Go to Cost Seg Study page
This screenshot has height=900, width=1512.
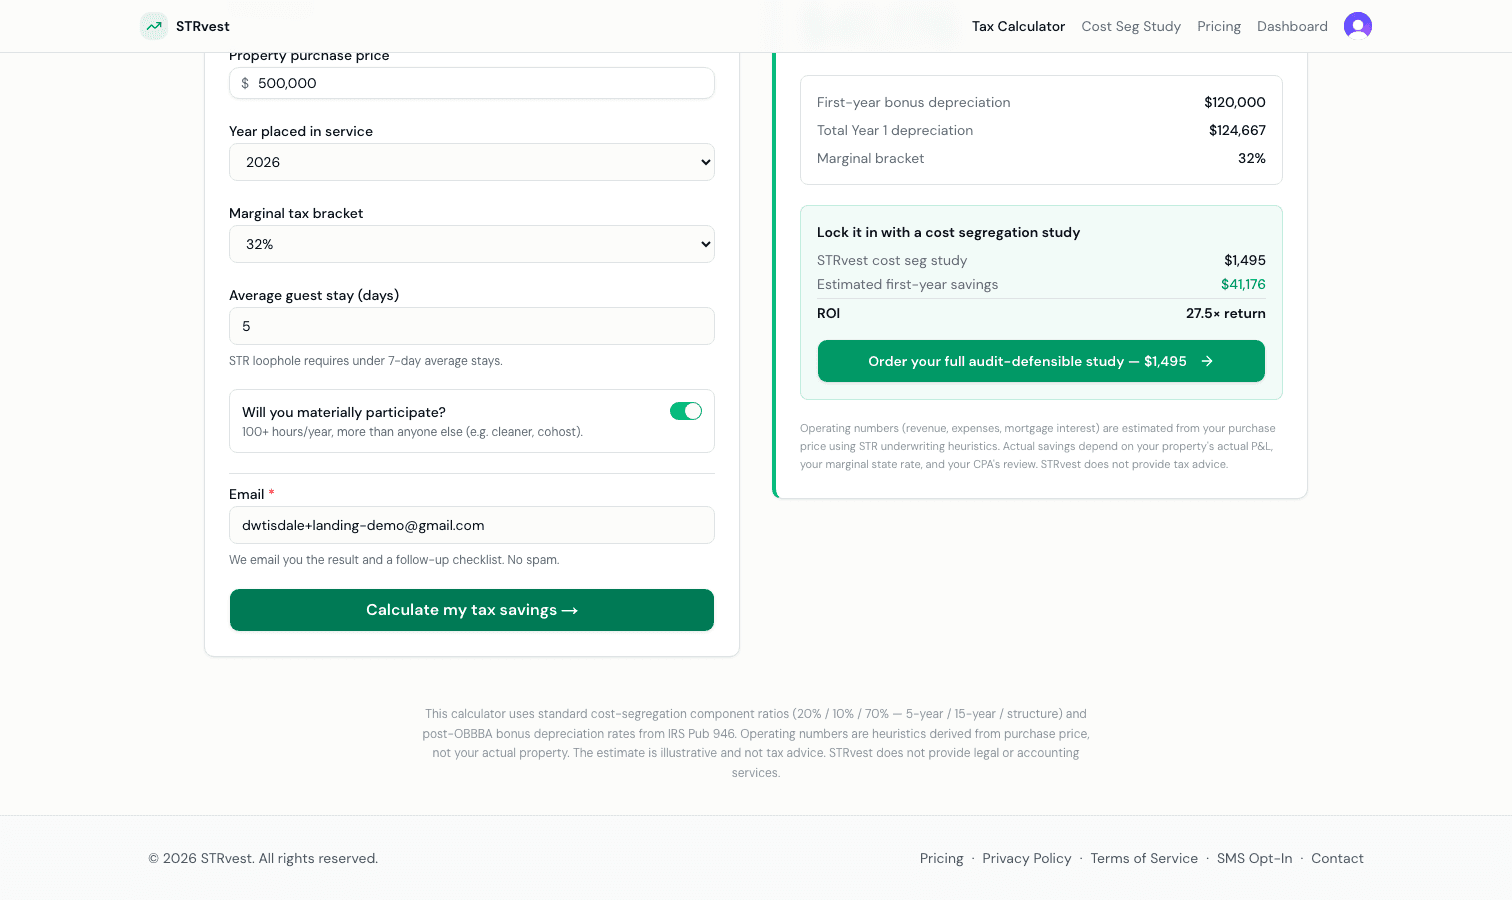click(1131, 26)
